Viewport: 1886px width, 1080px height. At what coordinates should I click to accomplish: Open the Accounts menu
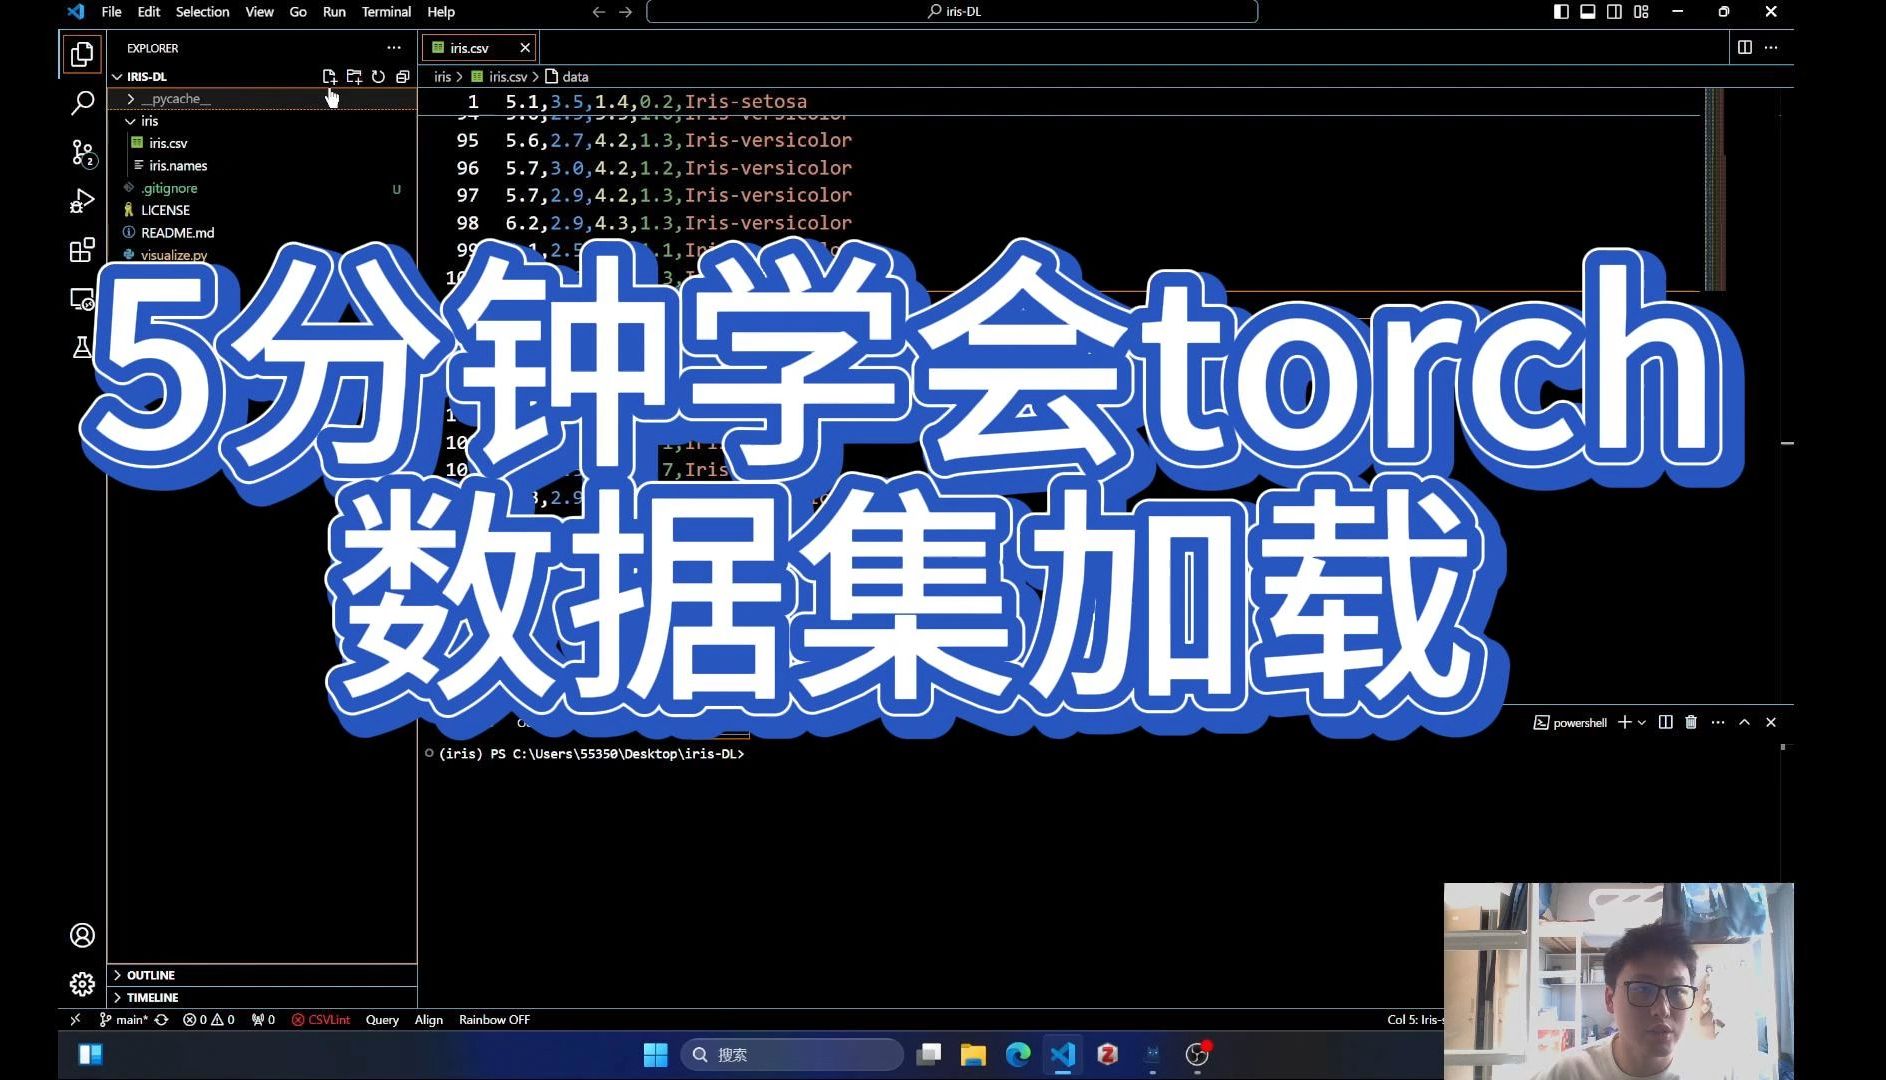click(82, 935)
